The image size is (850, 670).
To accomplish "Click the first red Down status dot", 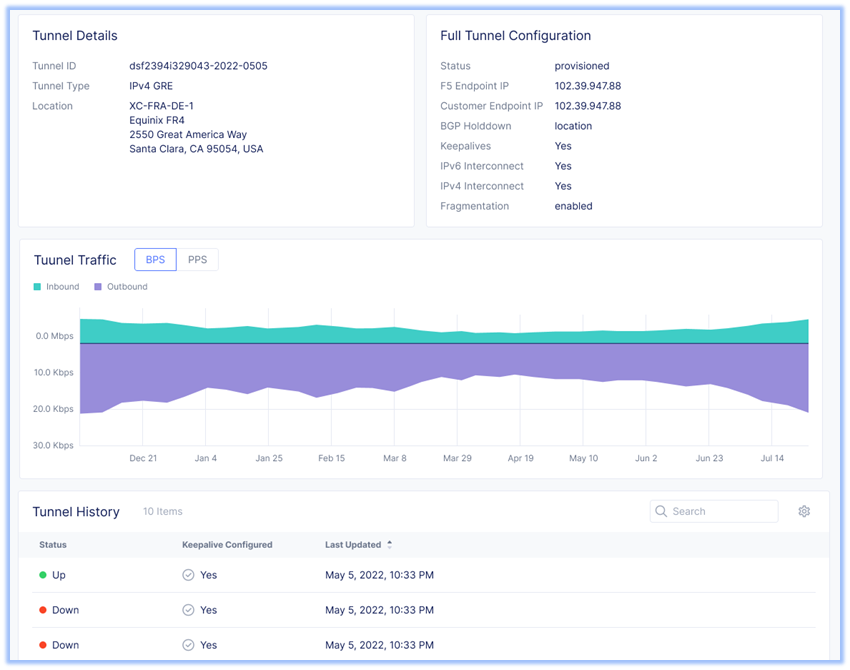I will point(43,610).
